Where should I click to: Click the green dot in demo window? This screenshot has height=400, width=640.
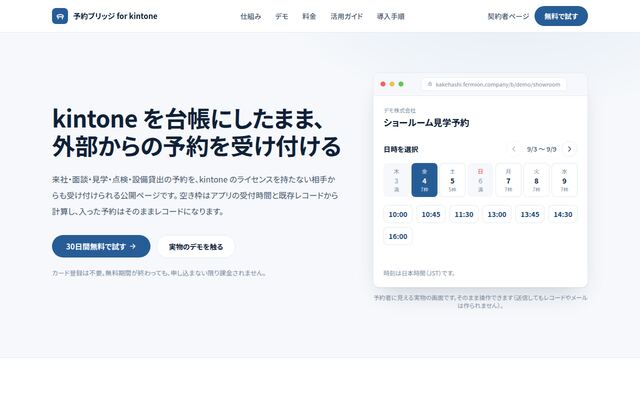tap(401, 84)
